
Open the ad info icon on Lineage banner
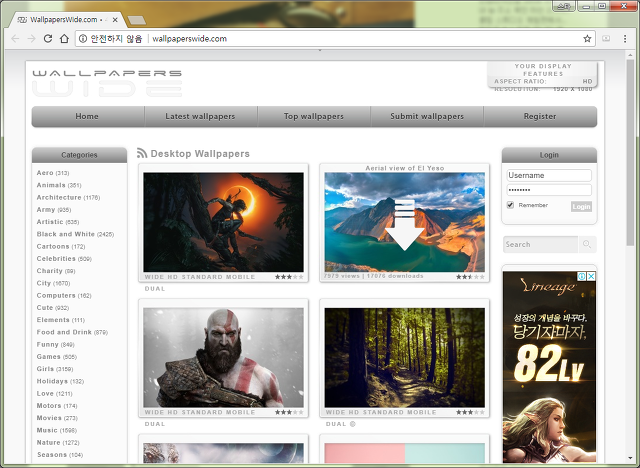(582, 276)
